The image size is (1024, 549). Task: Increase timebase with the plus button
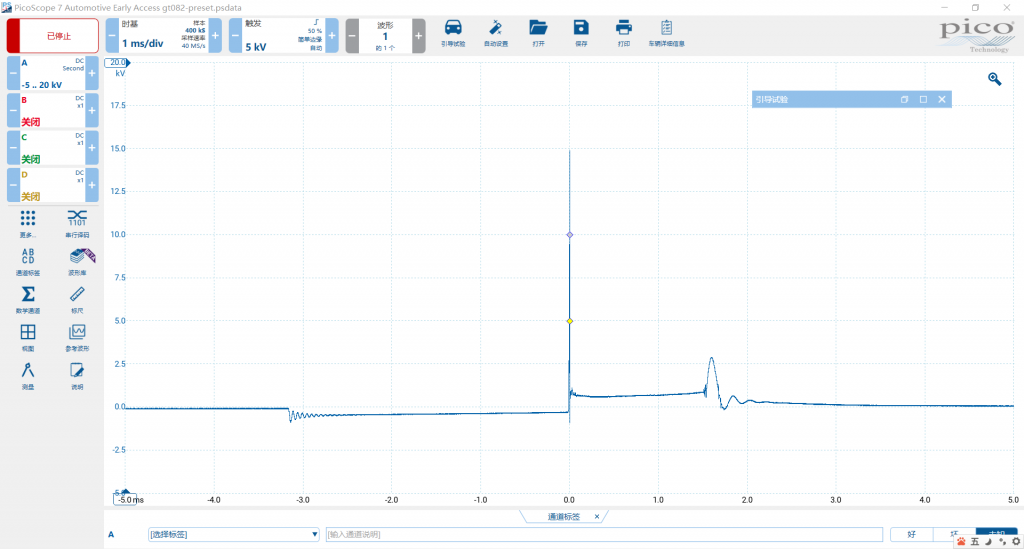coord(214,36)
